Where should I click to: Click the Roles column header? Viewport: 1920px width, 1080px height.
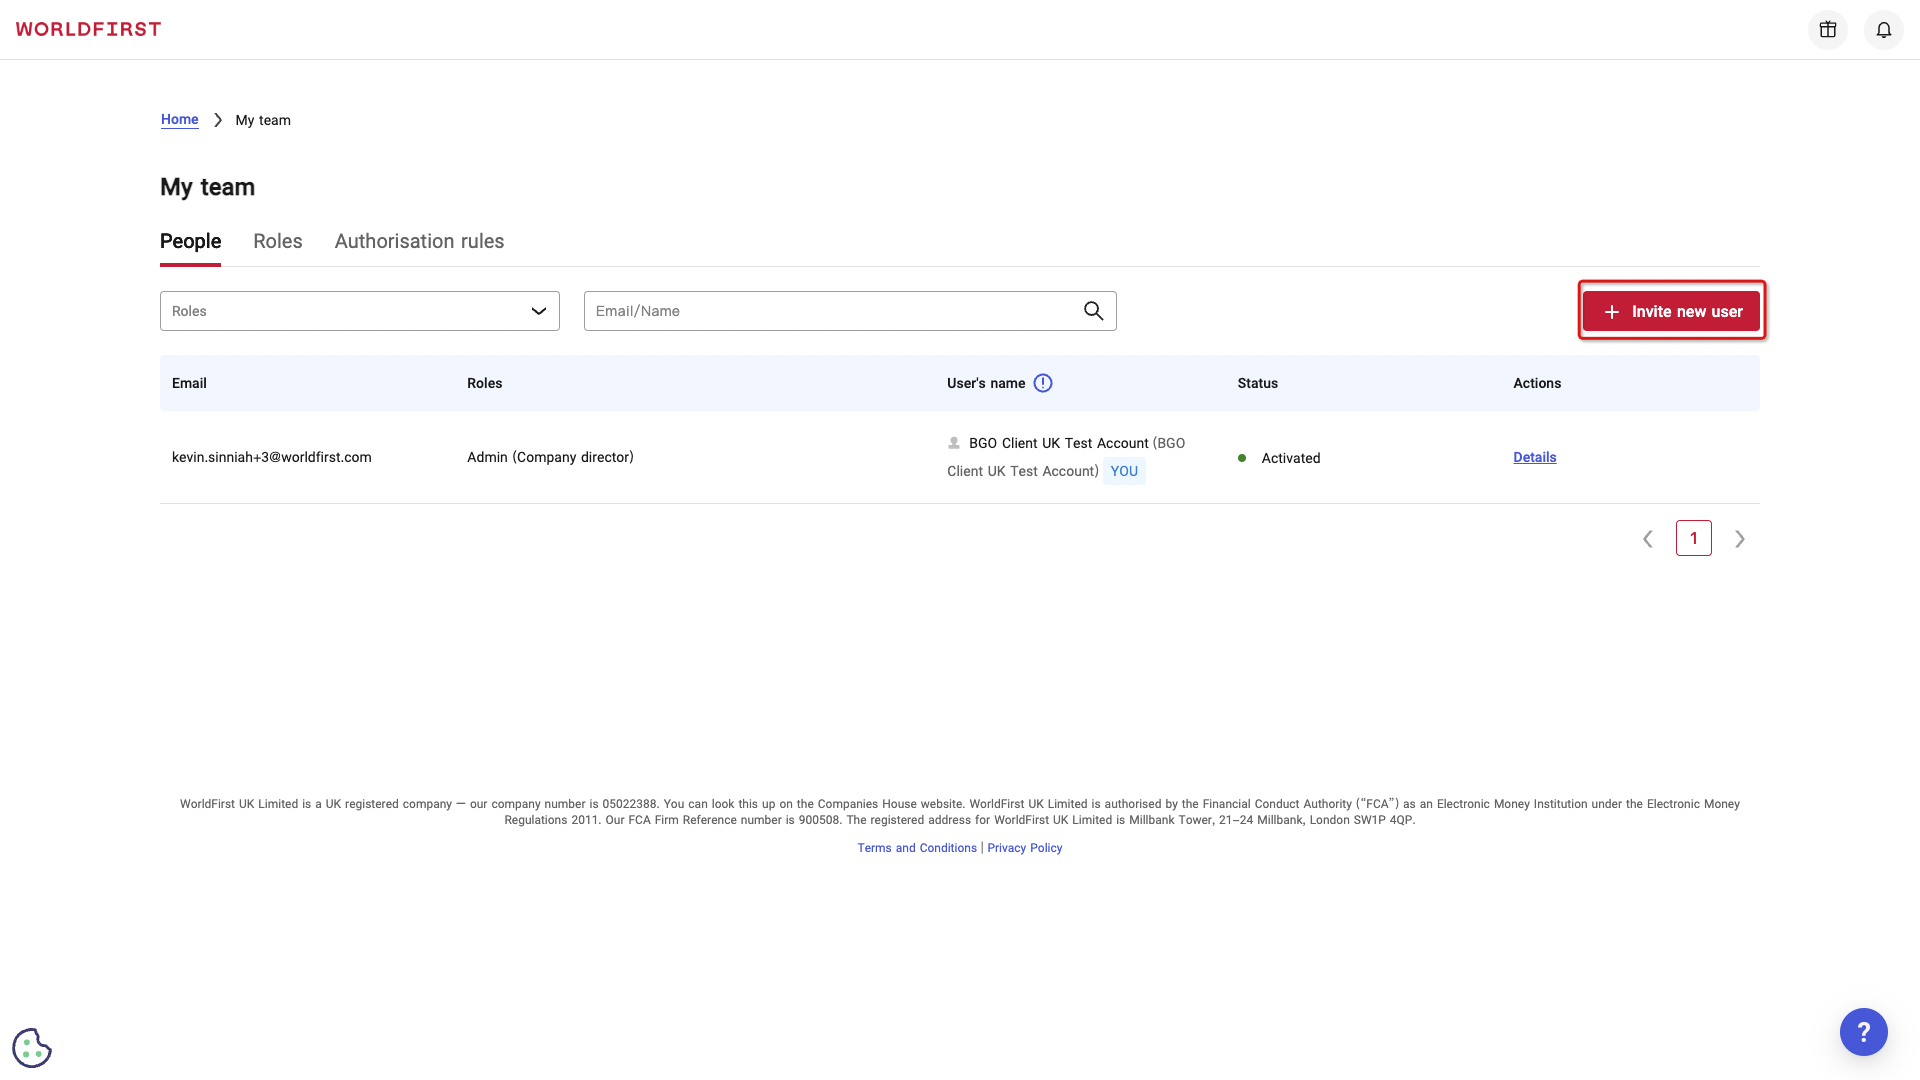tap(485, 383)
